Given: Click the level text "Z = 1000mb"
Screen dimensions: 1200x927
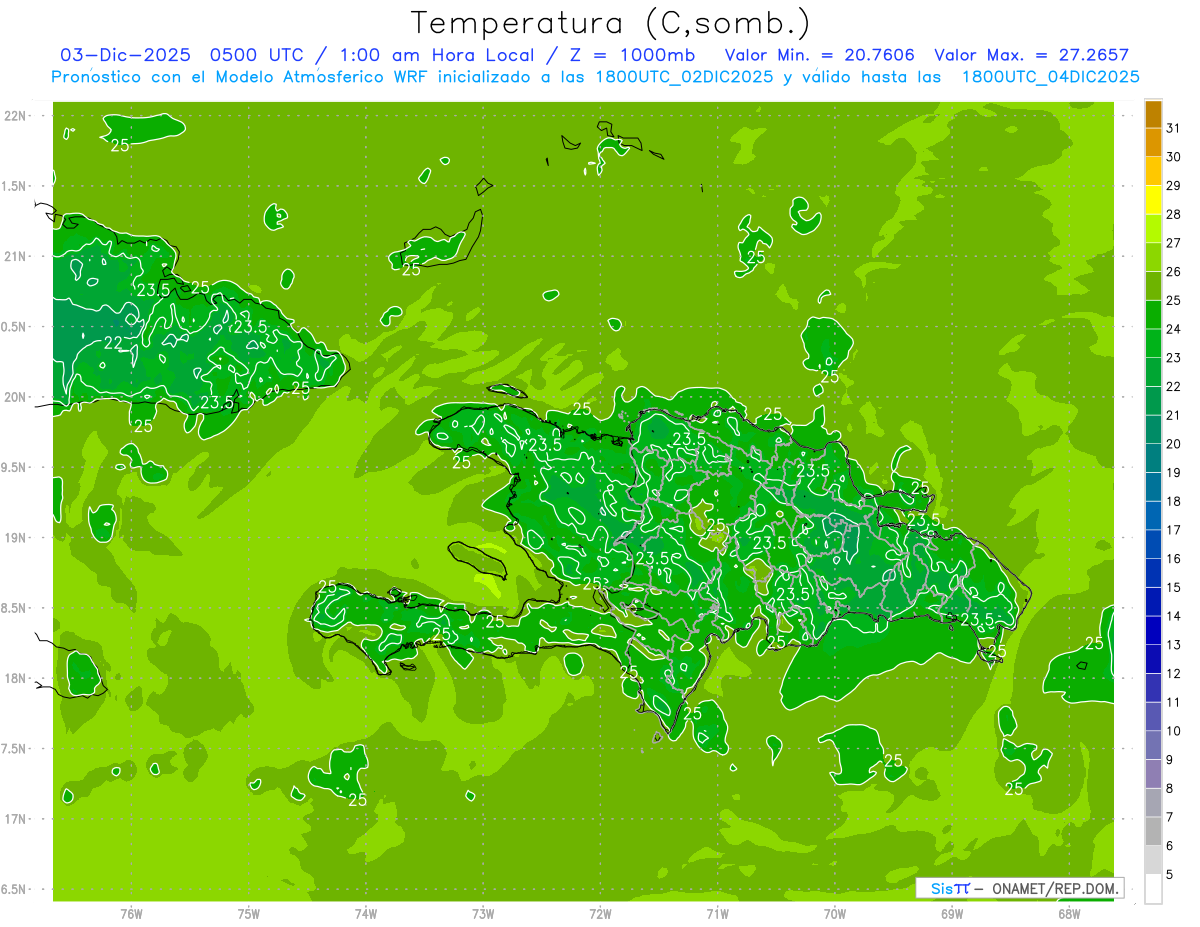Looking at the screenshot, I should pos(635,55).
